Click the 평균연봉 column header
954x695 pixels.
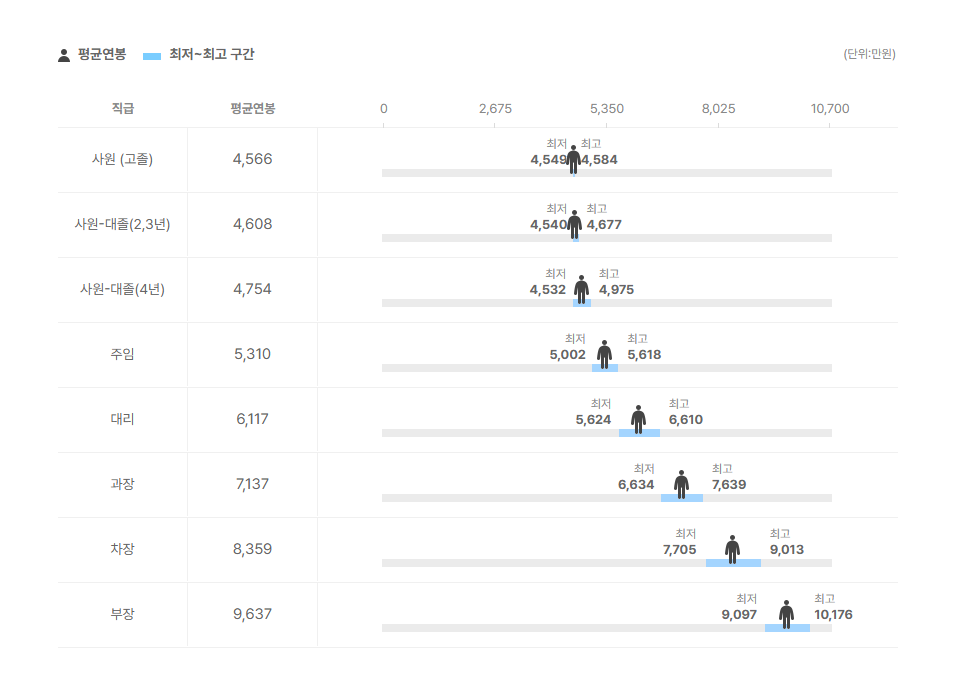(252, 108)
